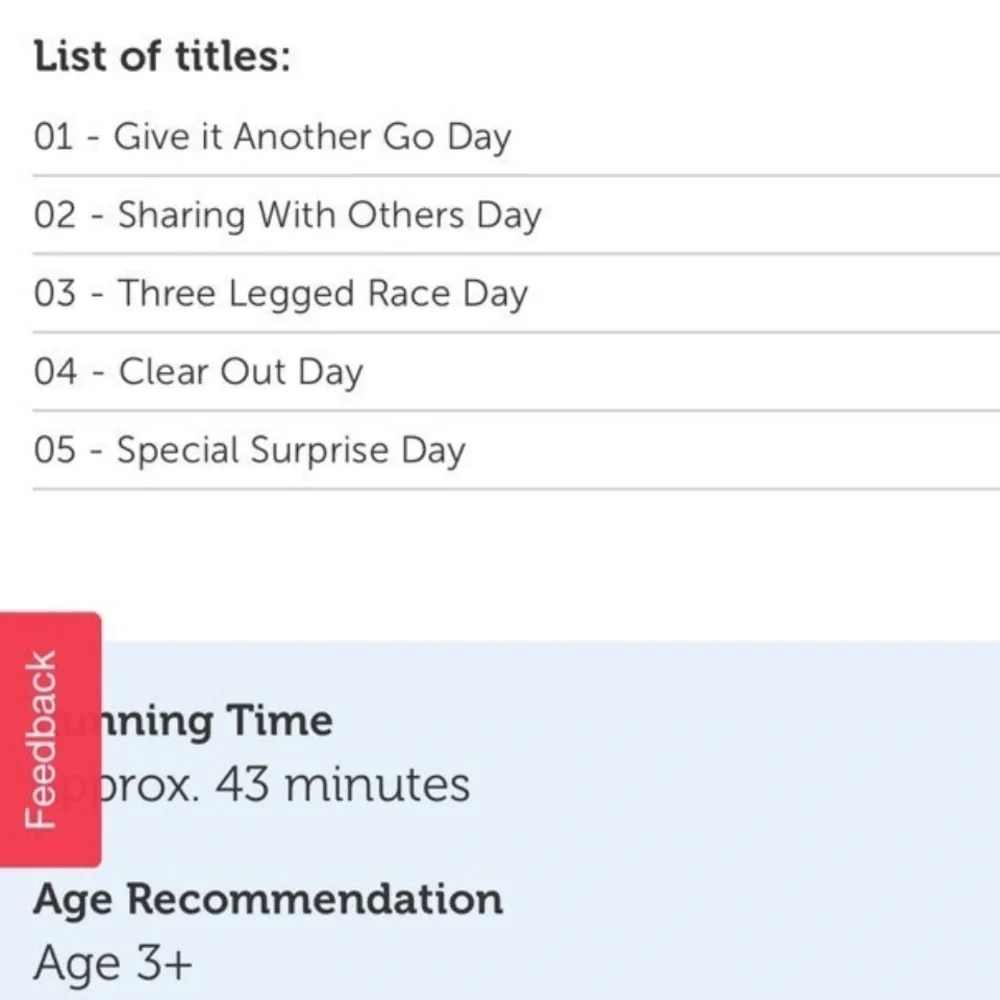Click the Age 3+ value text
The image size is (1000, 1000).
click(113, 964)
